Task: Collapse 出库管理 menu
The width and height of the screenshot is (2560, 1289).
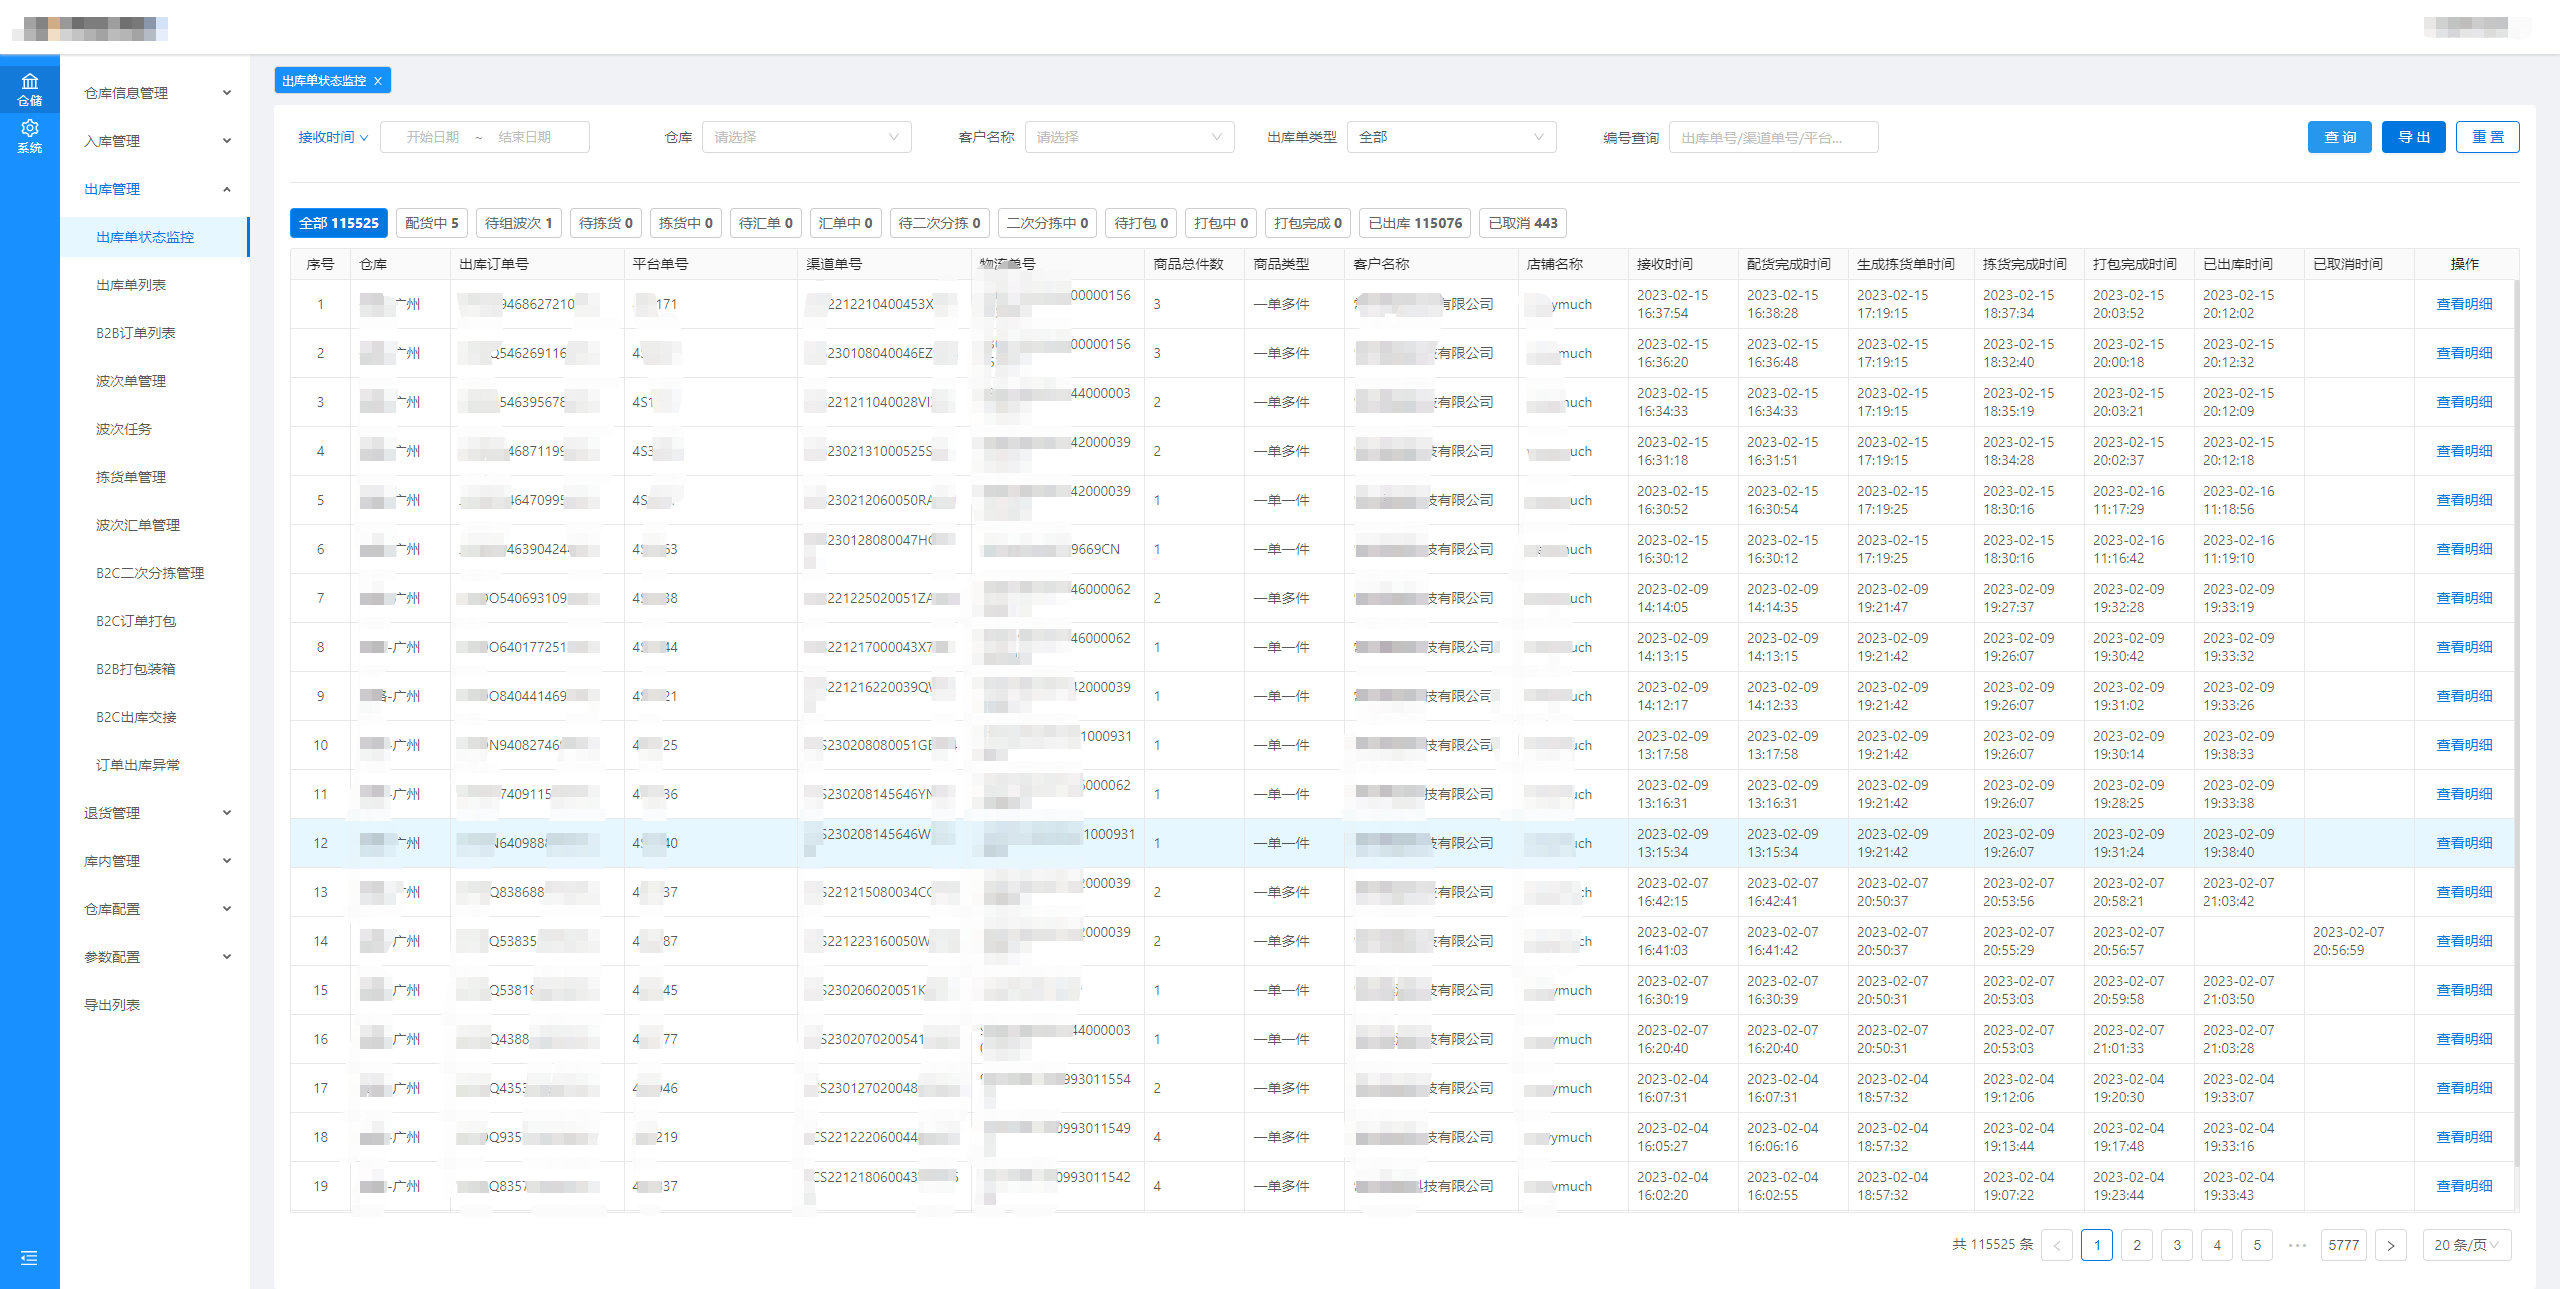Action: click(x=155, y=189)
